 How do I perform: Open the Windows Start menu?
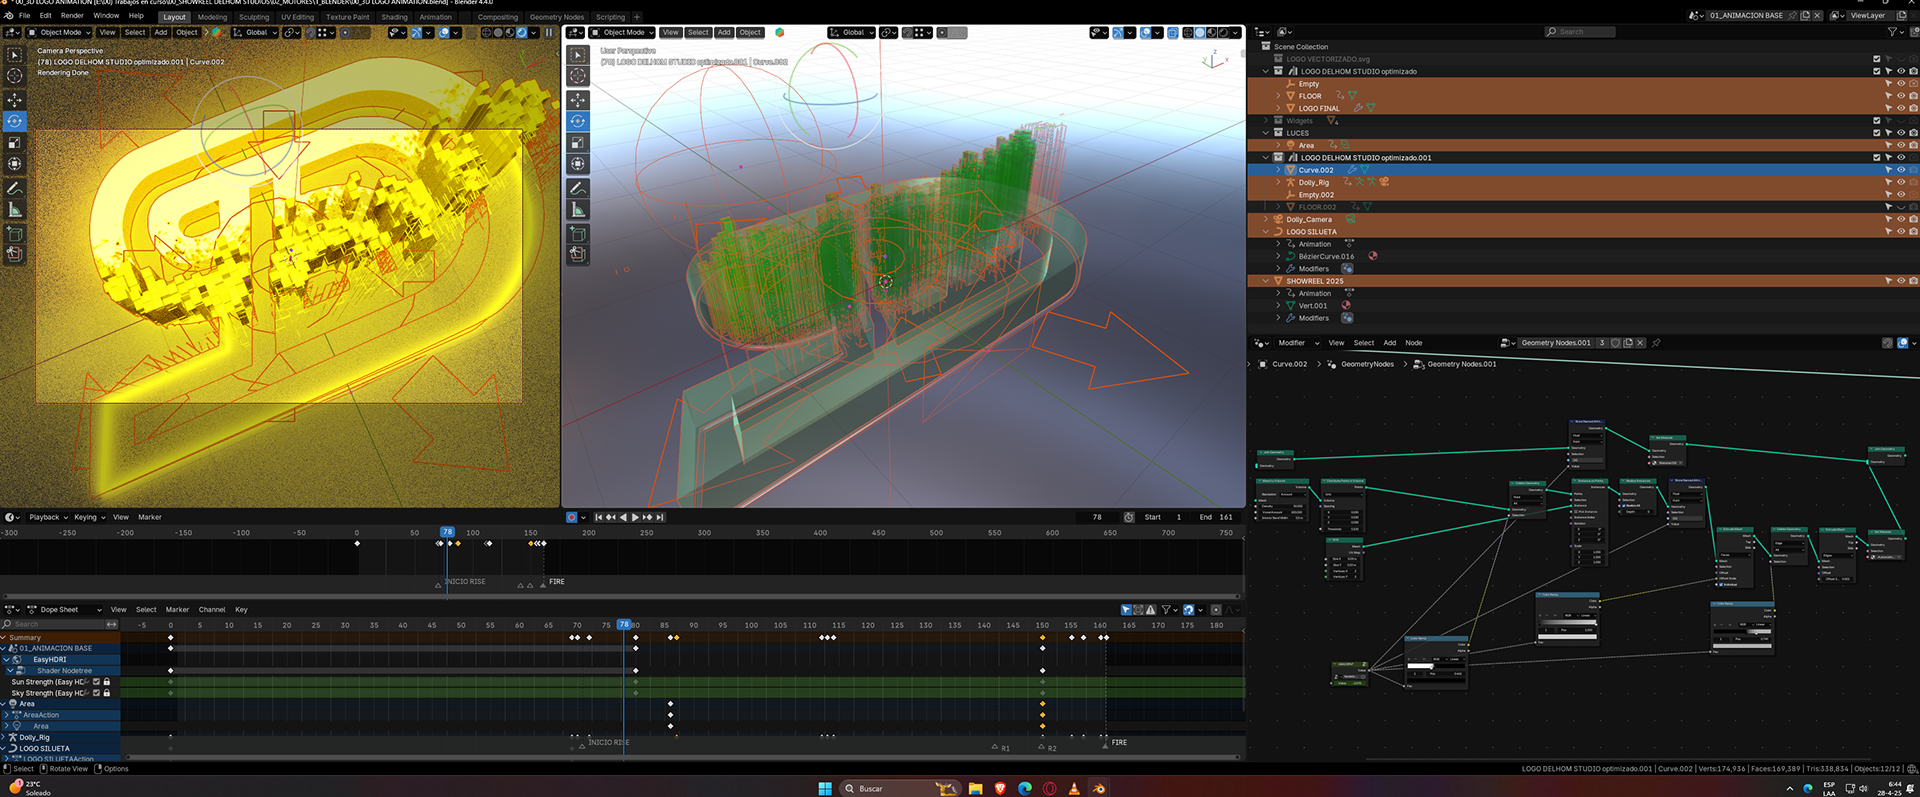pyautogui.click(x=825, y=788)
